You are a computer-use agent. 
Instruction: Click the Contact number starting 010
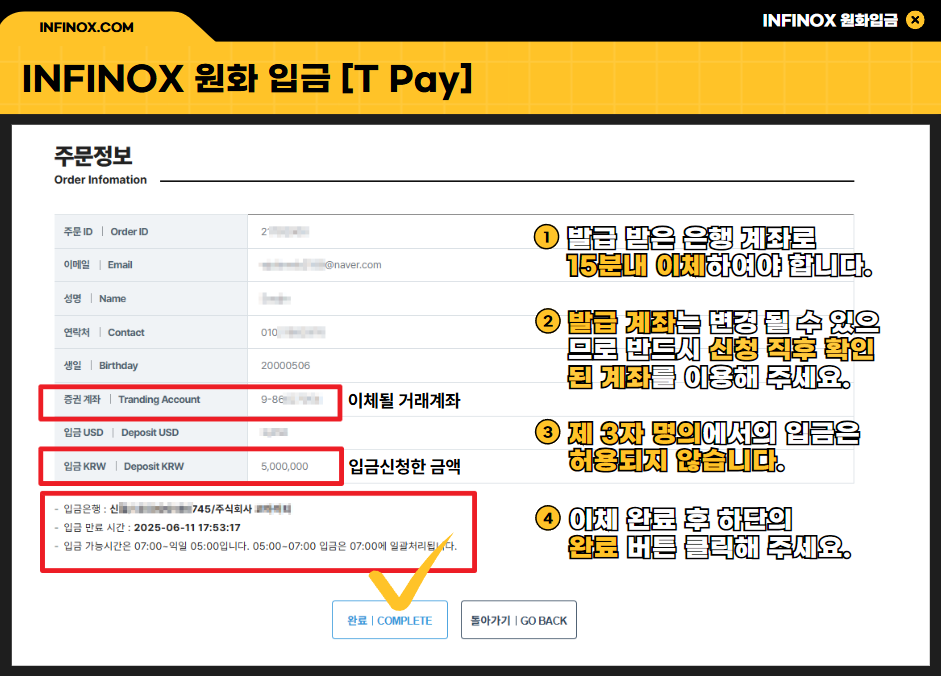point(293,333)
